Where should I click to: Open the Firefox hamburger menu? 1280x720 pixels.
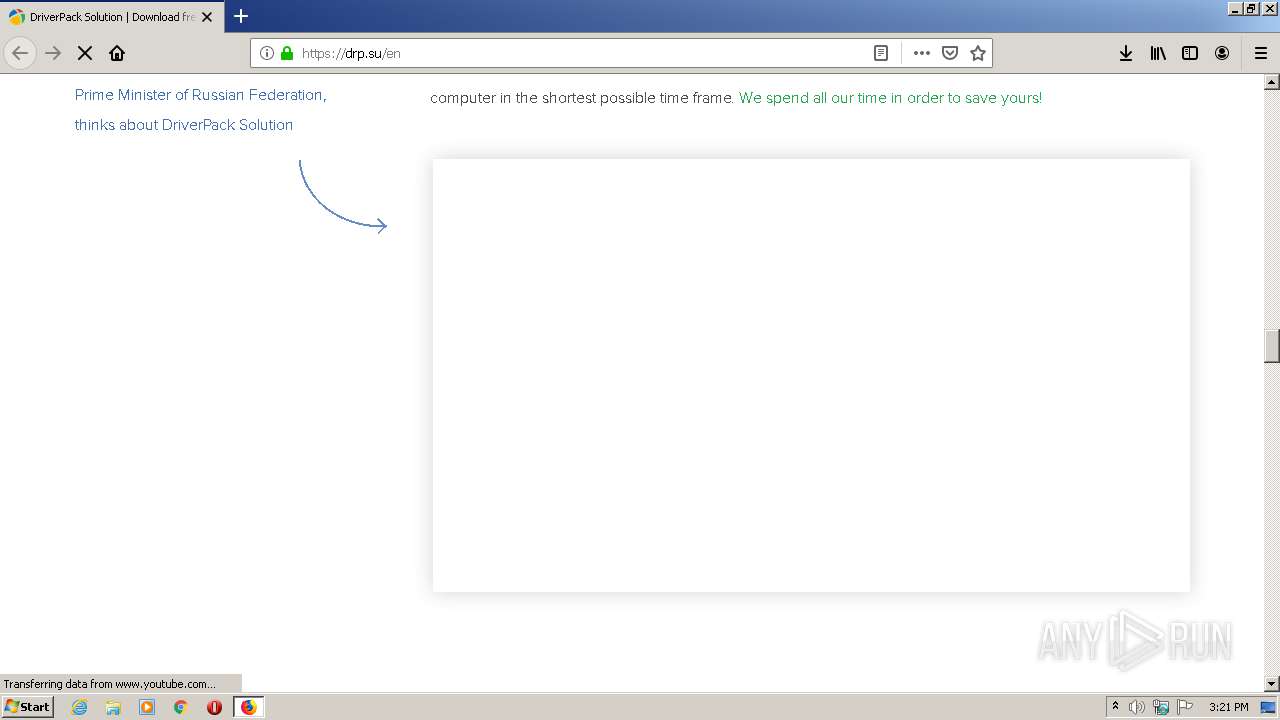click(1261, 53)
